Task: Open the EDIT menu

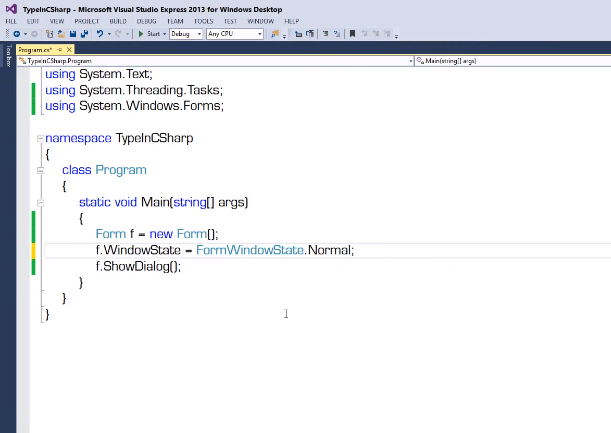Action: 33,21
